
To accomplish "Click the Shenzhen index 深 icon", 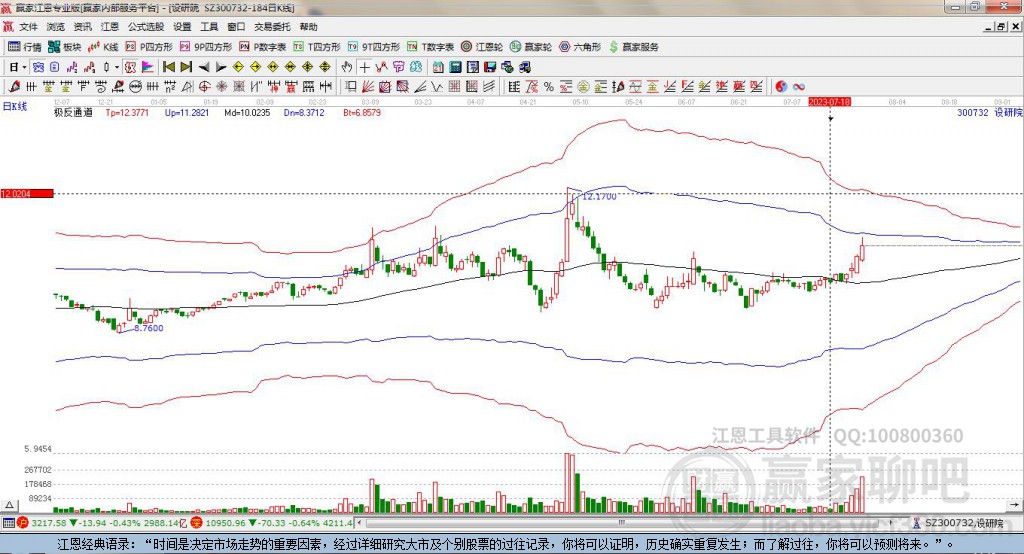I will coord(197,523).
